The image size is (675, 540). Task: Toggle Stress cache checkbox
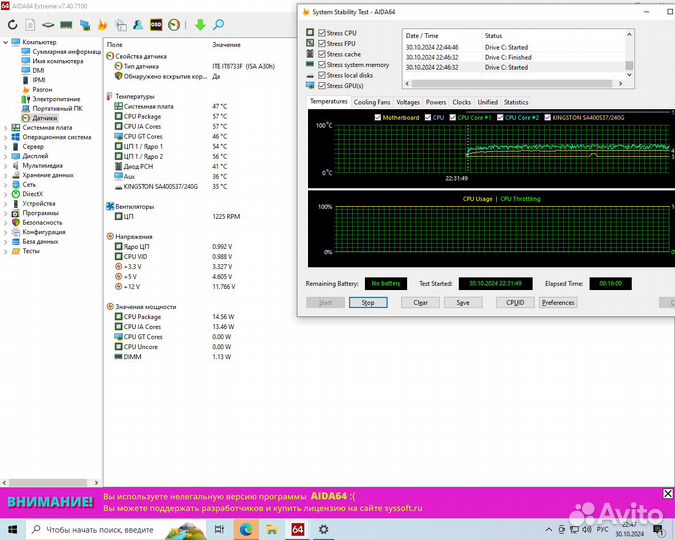[x=322, y=54]
